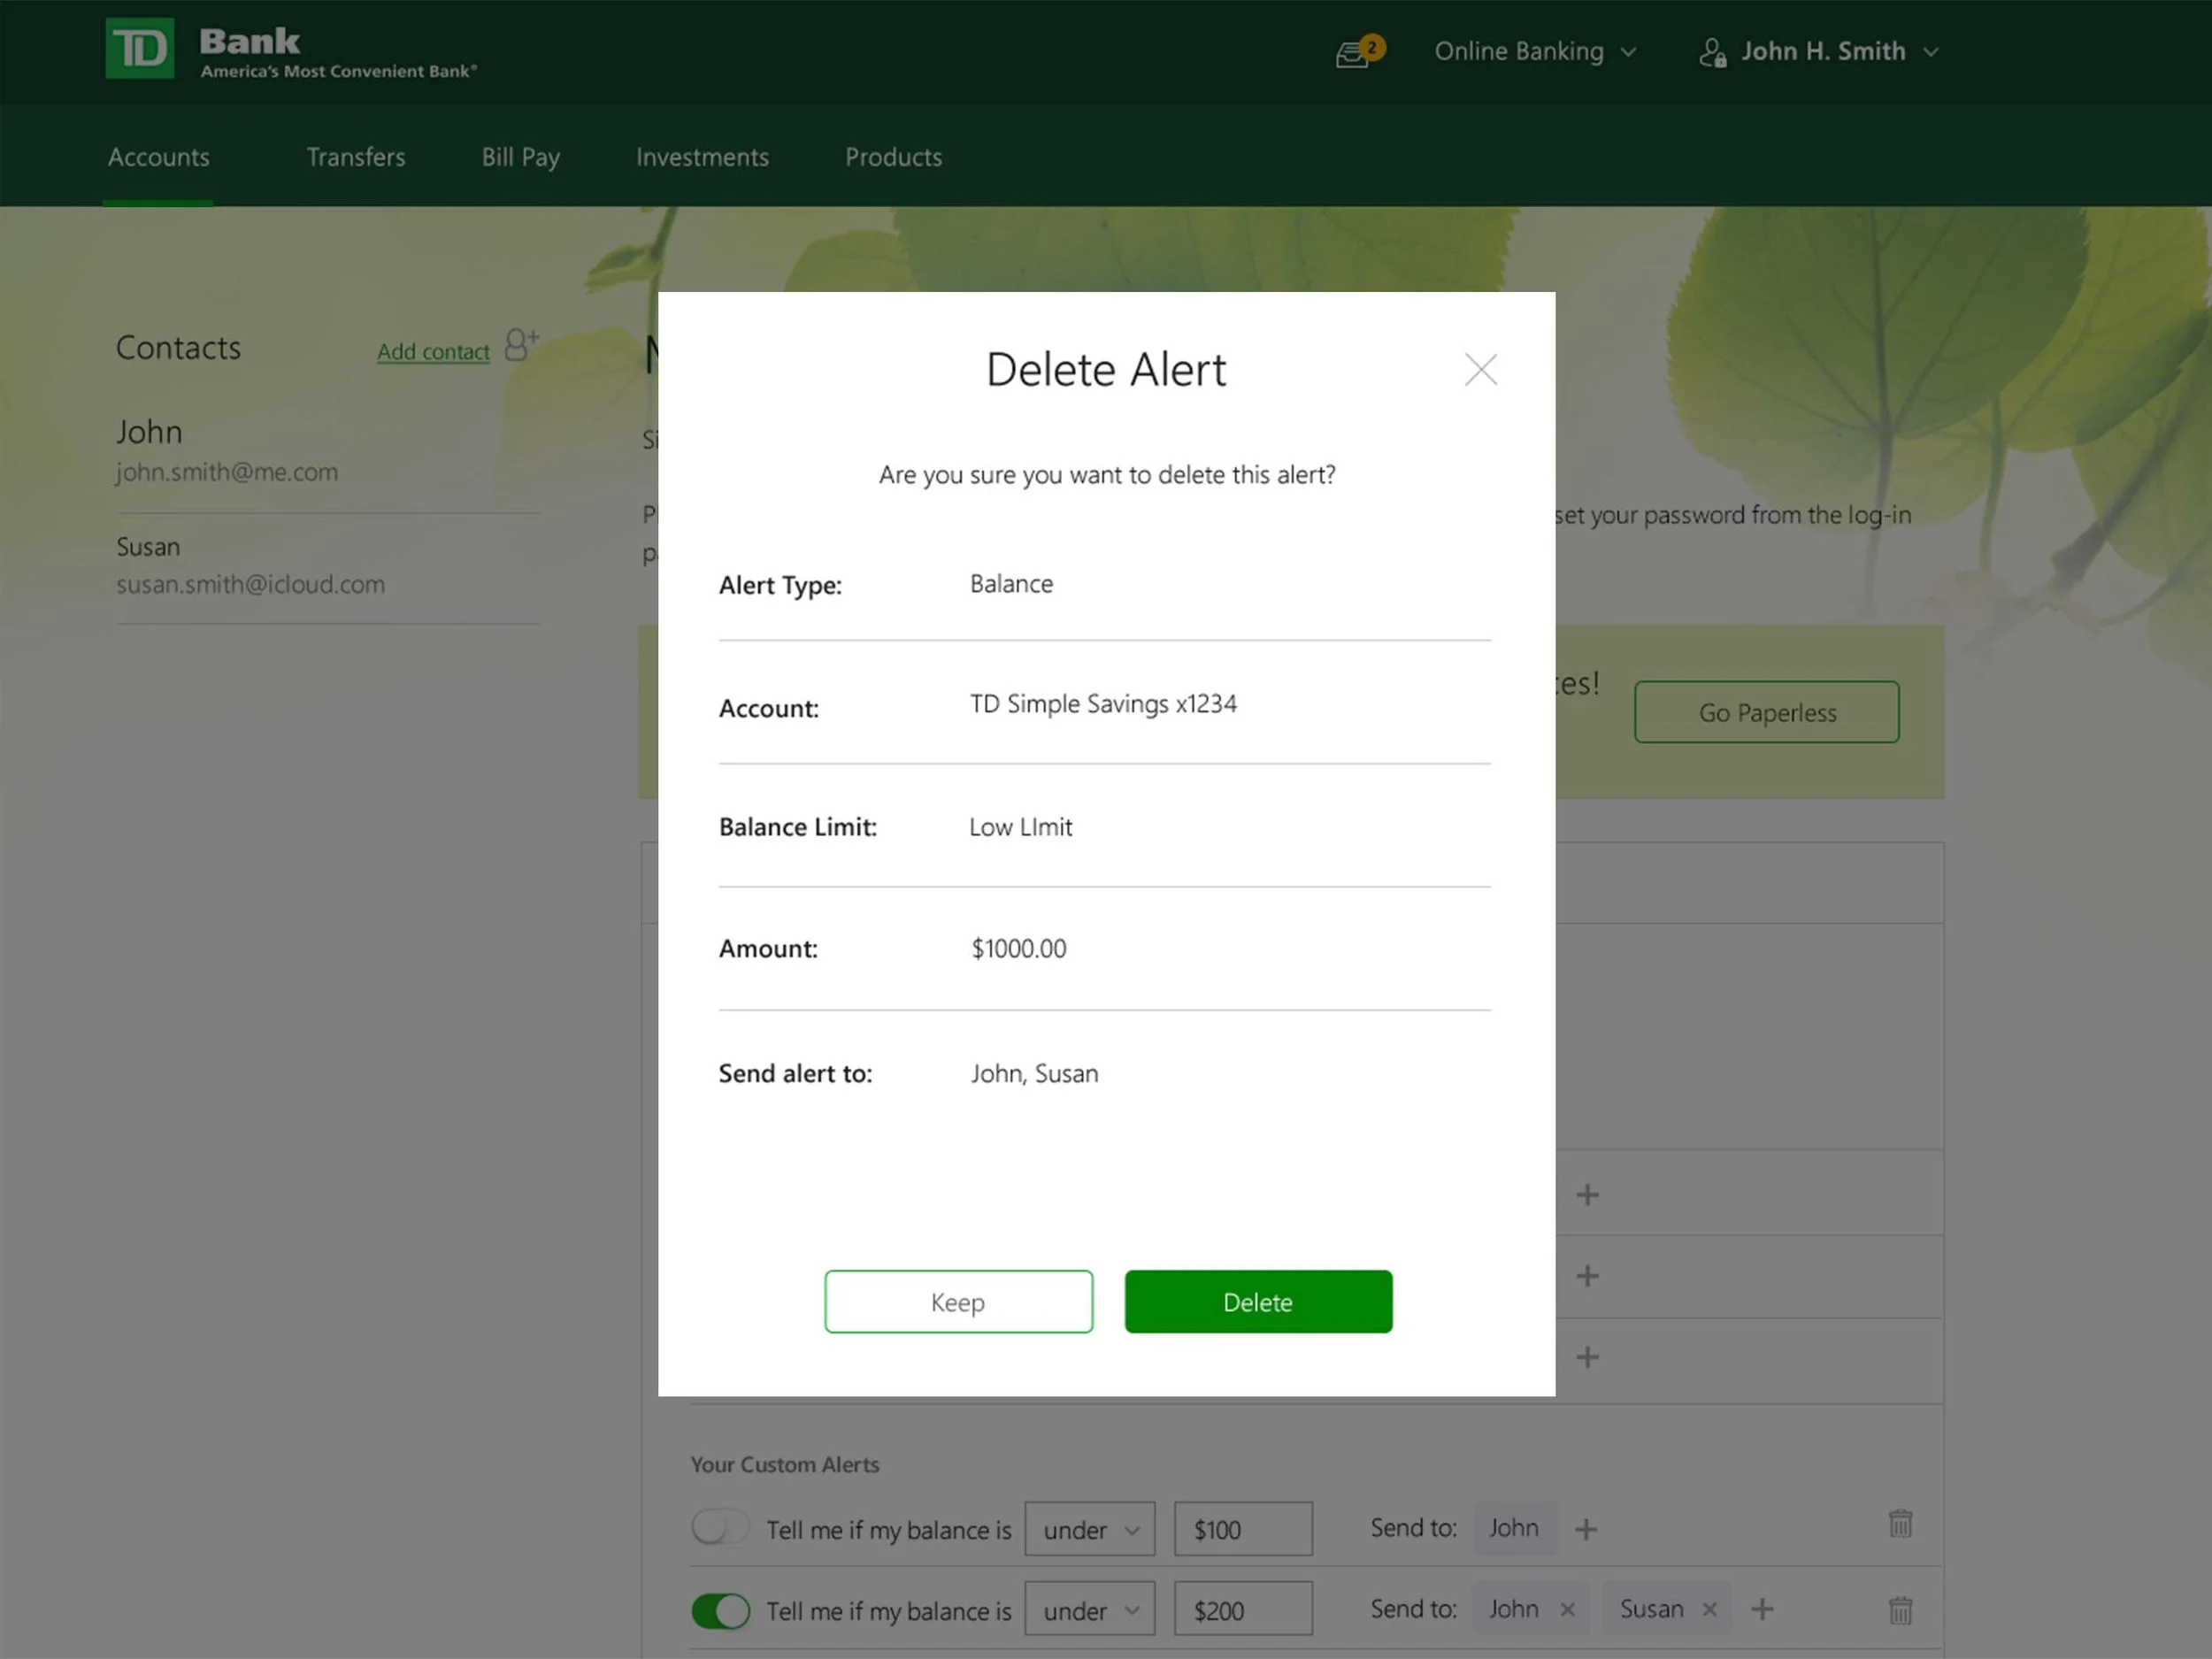Viewport: 2212px width, 1659px height.
Task: Click the account value TD Simple Savings x1234
Action: click(1103, 704)
